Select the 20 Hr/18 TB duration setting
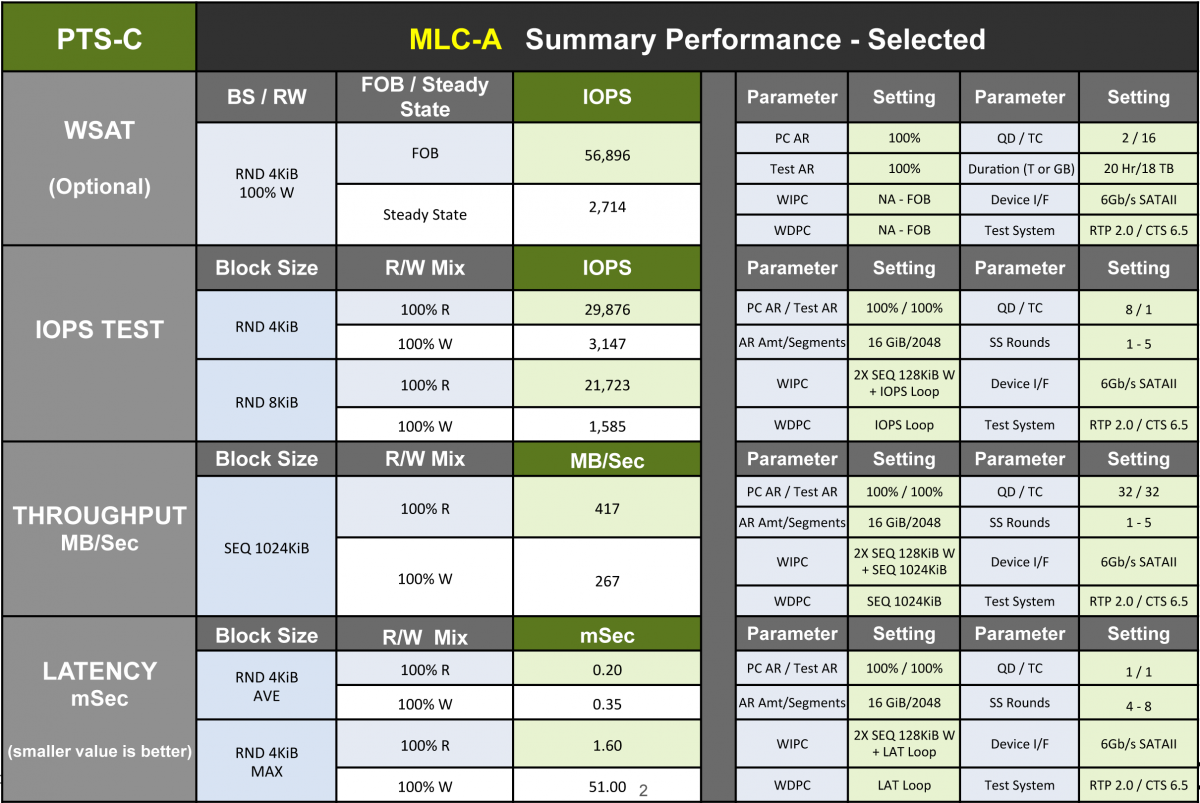Viewport: 1200px width, 803px height. 1138,169
